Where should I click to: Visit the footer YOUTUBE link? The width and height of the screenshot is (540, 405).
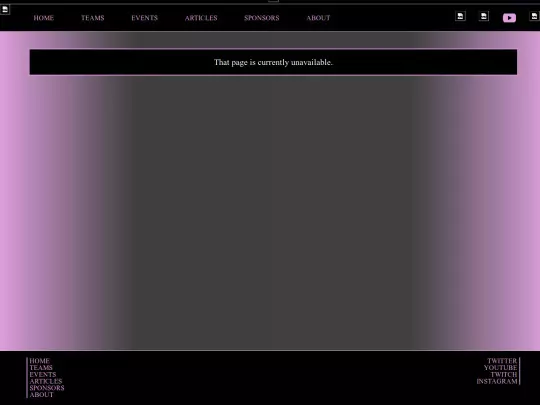(x=500, y=368)
